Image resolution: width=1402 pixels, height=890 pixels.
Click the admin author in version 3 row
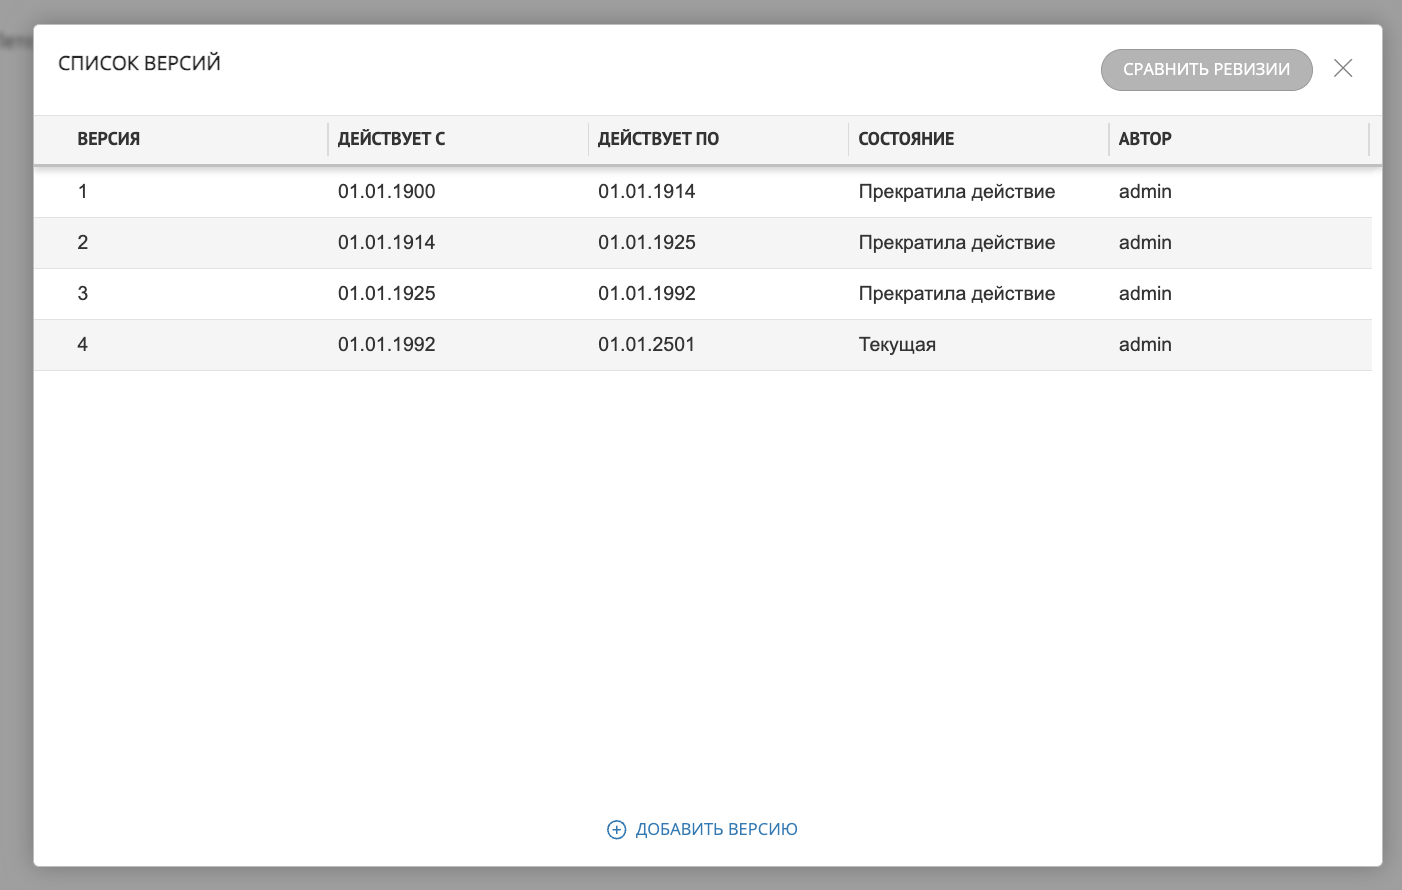click(1145, 294)
